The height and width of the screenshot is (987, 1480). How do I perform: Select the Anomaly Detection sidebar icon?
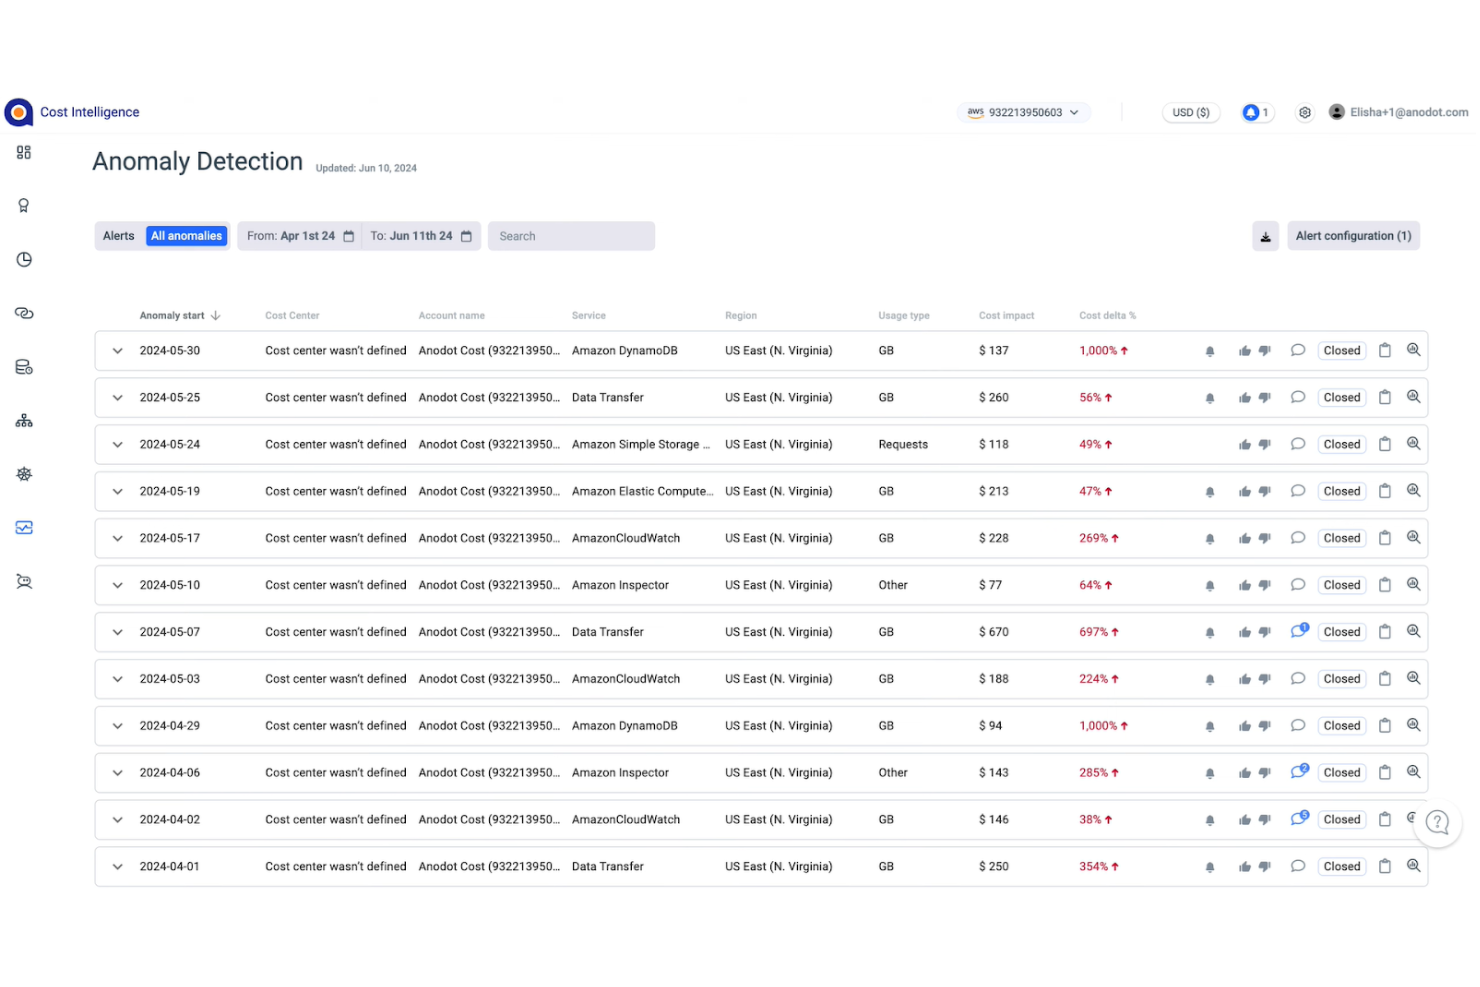[24, 527]
